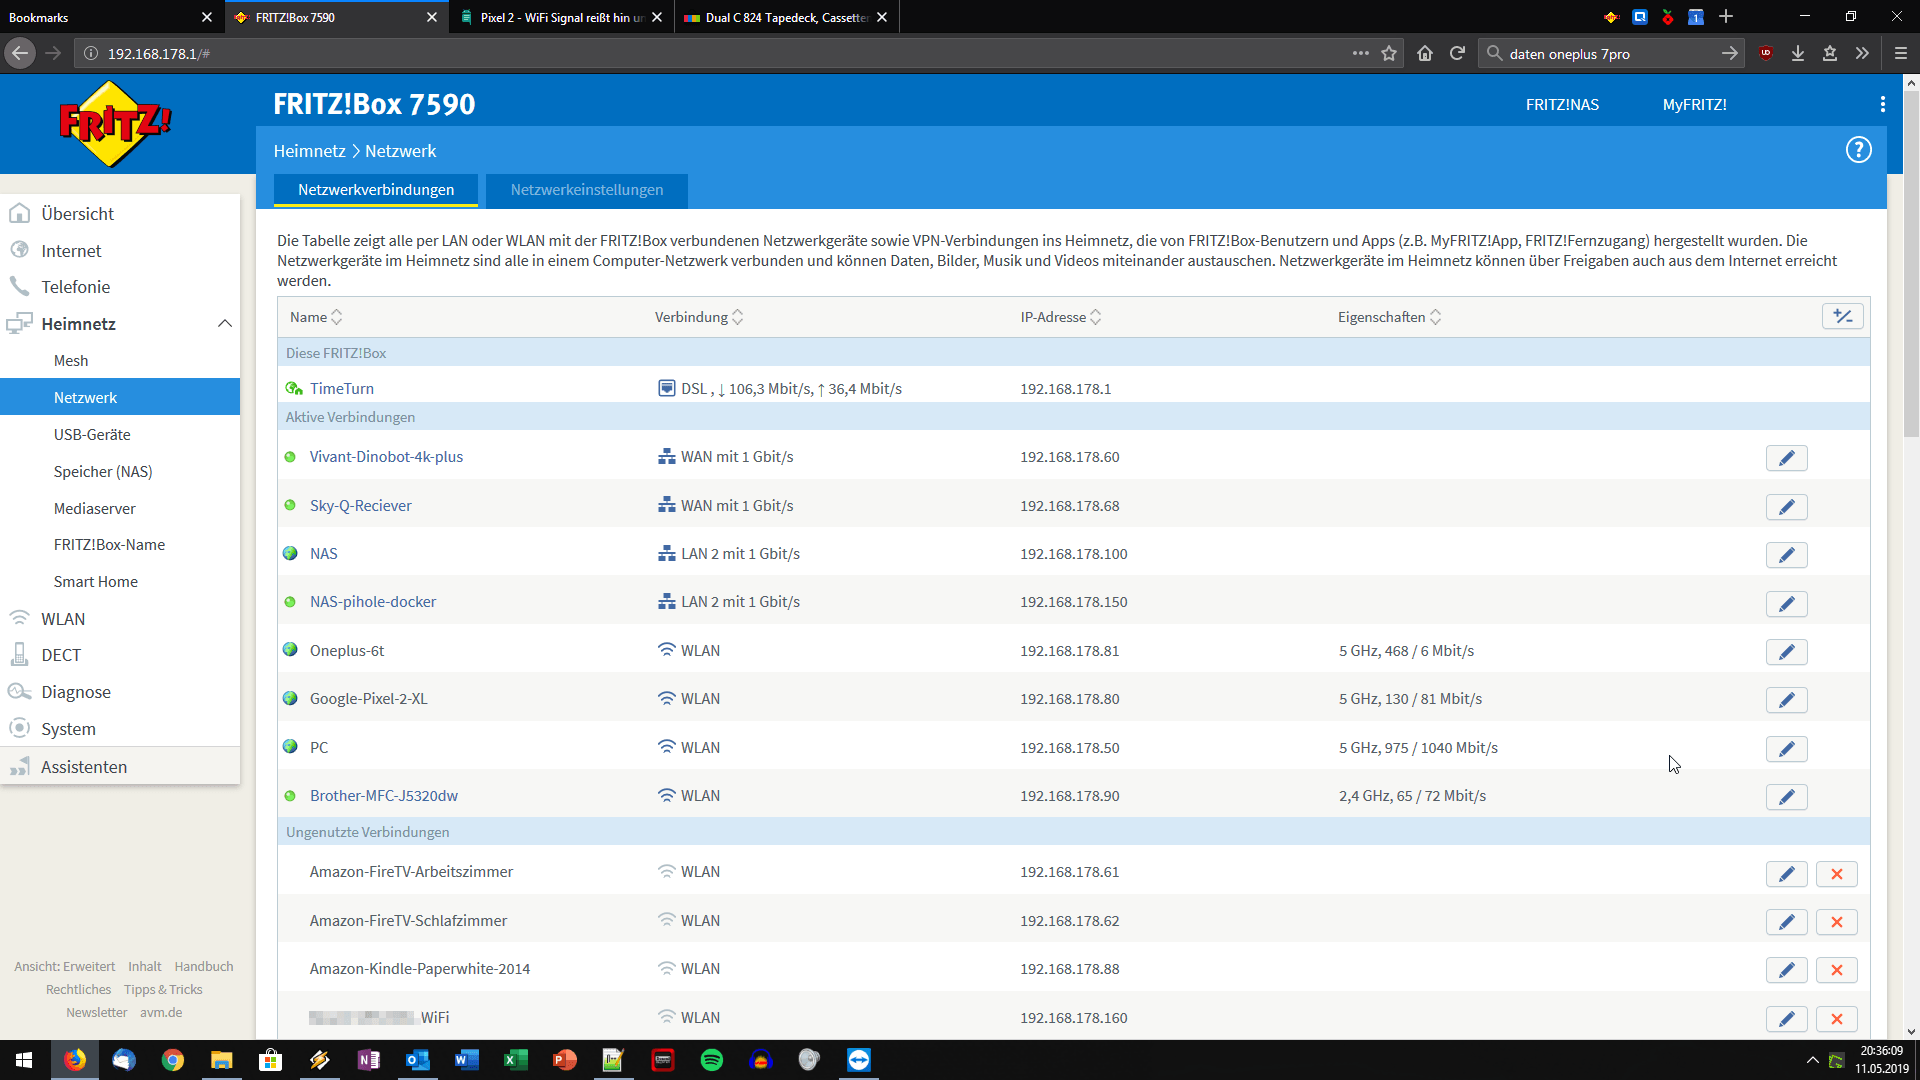Open Windows Start menu
This screenshot has height=1080, width=1920.
[x=24, y=1060]
